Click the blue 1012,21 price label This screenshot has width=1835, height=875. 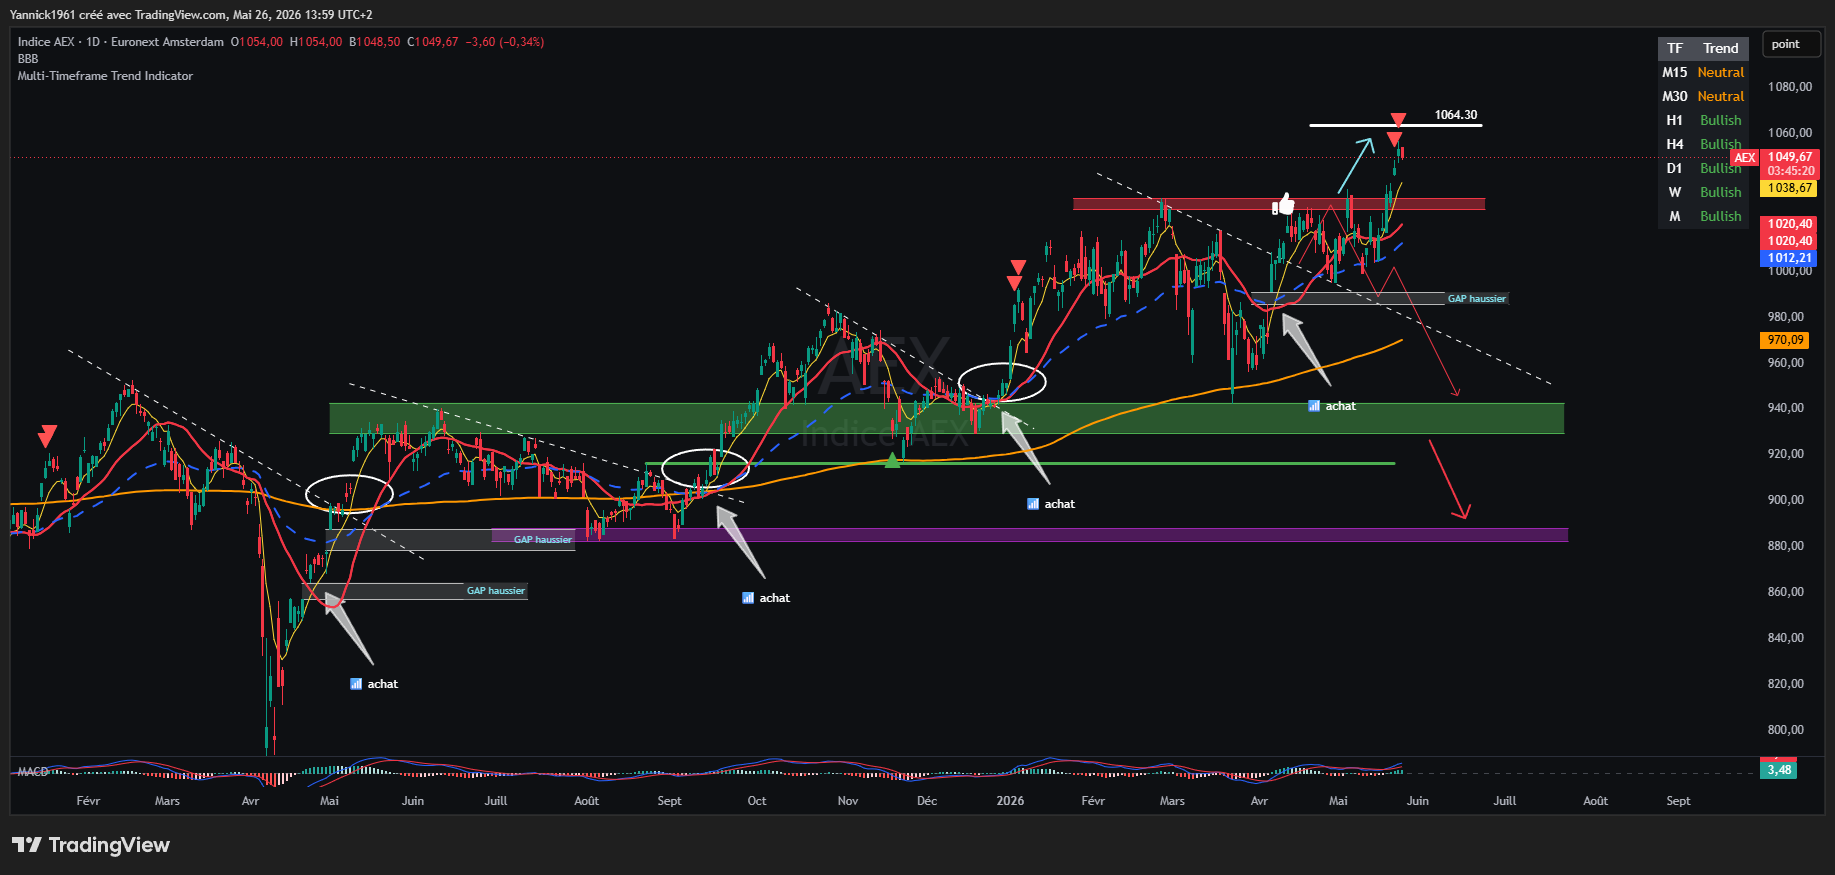pos(1790,258)
